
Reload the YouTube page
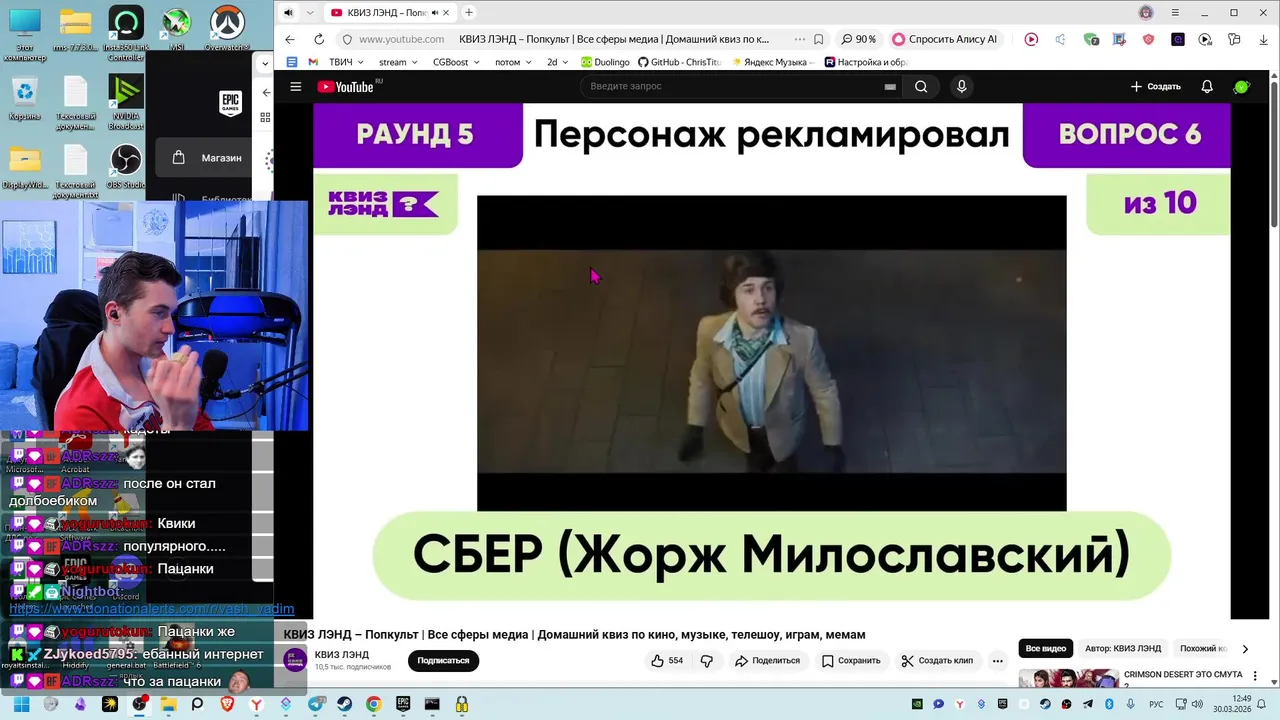(319, 39)
